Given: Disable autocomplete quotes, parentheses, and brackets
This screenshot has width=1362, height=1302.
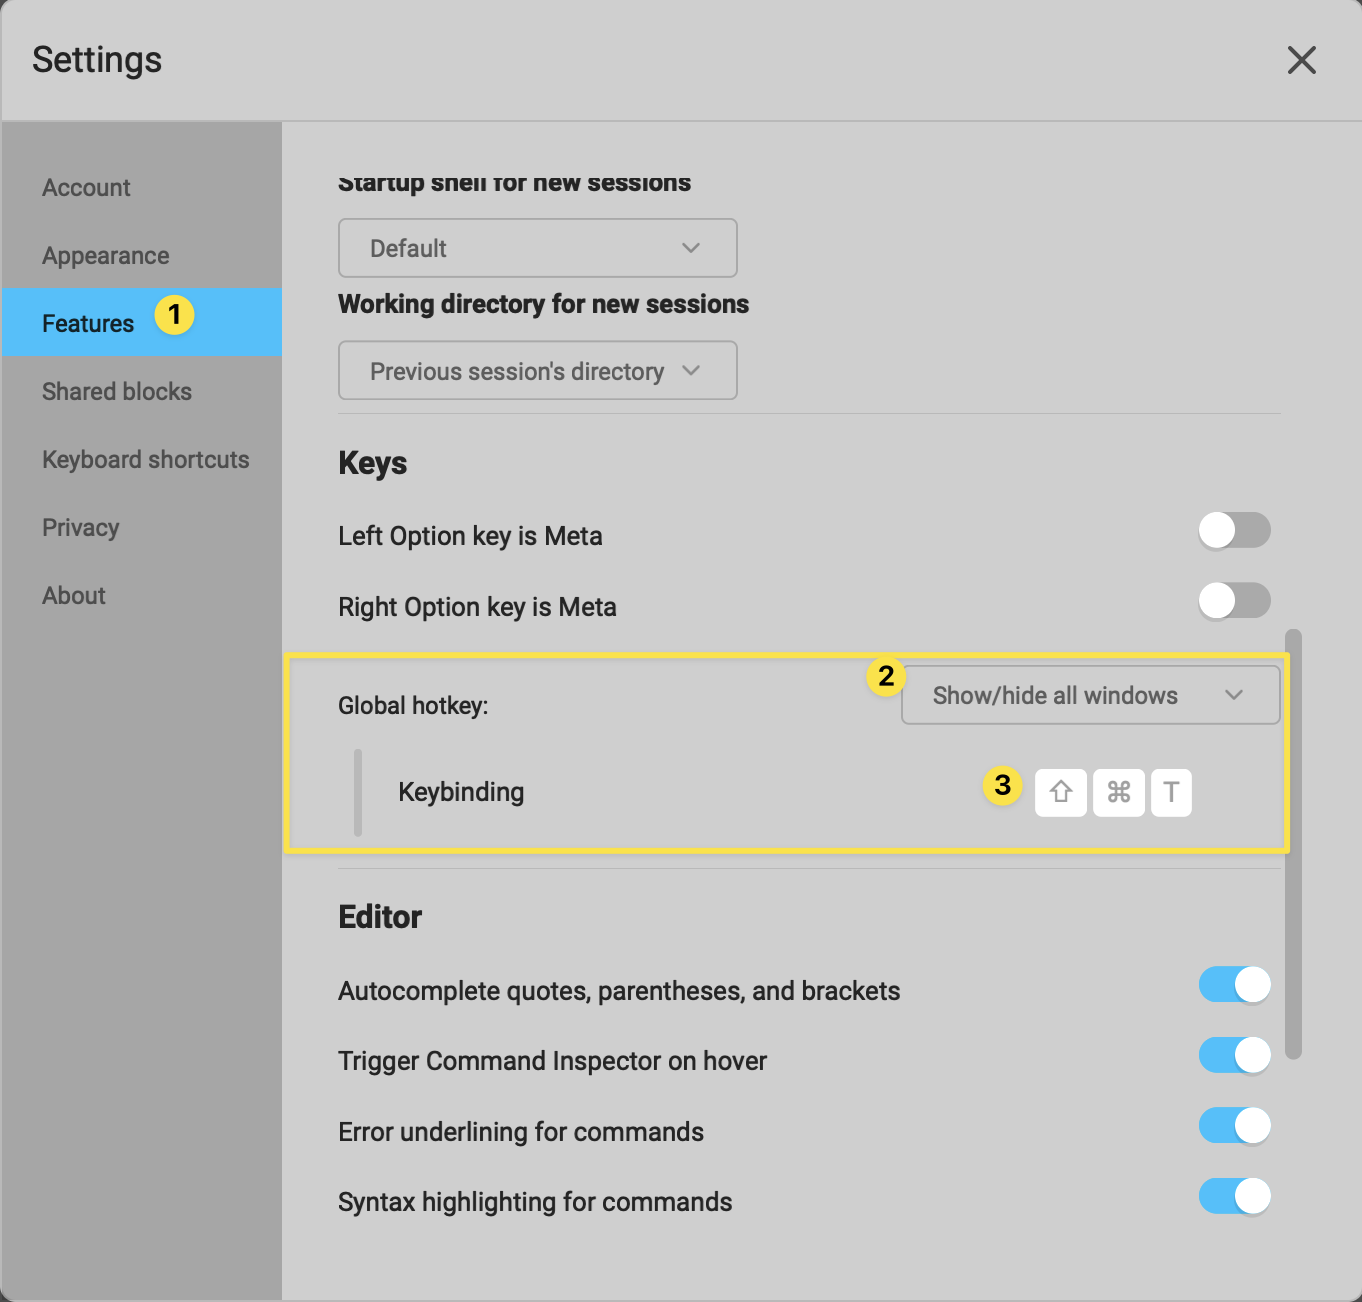Looking at the screenshot, I should pos(1234,984).
